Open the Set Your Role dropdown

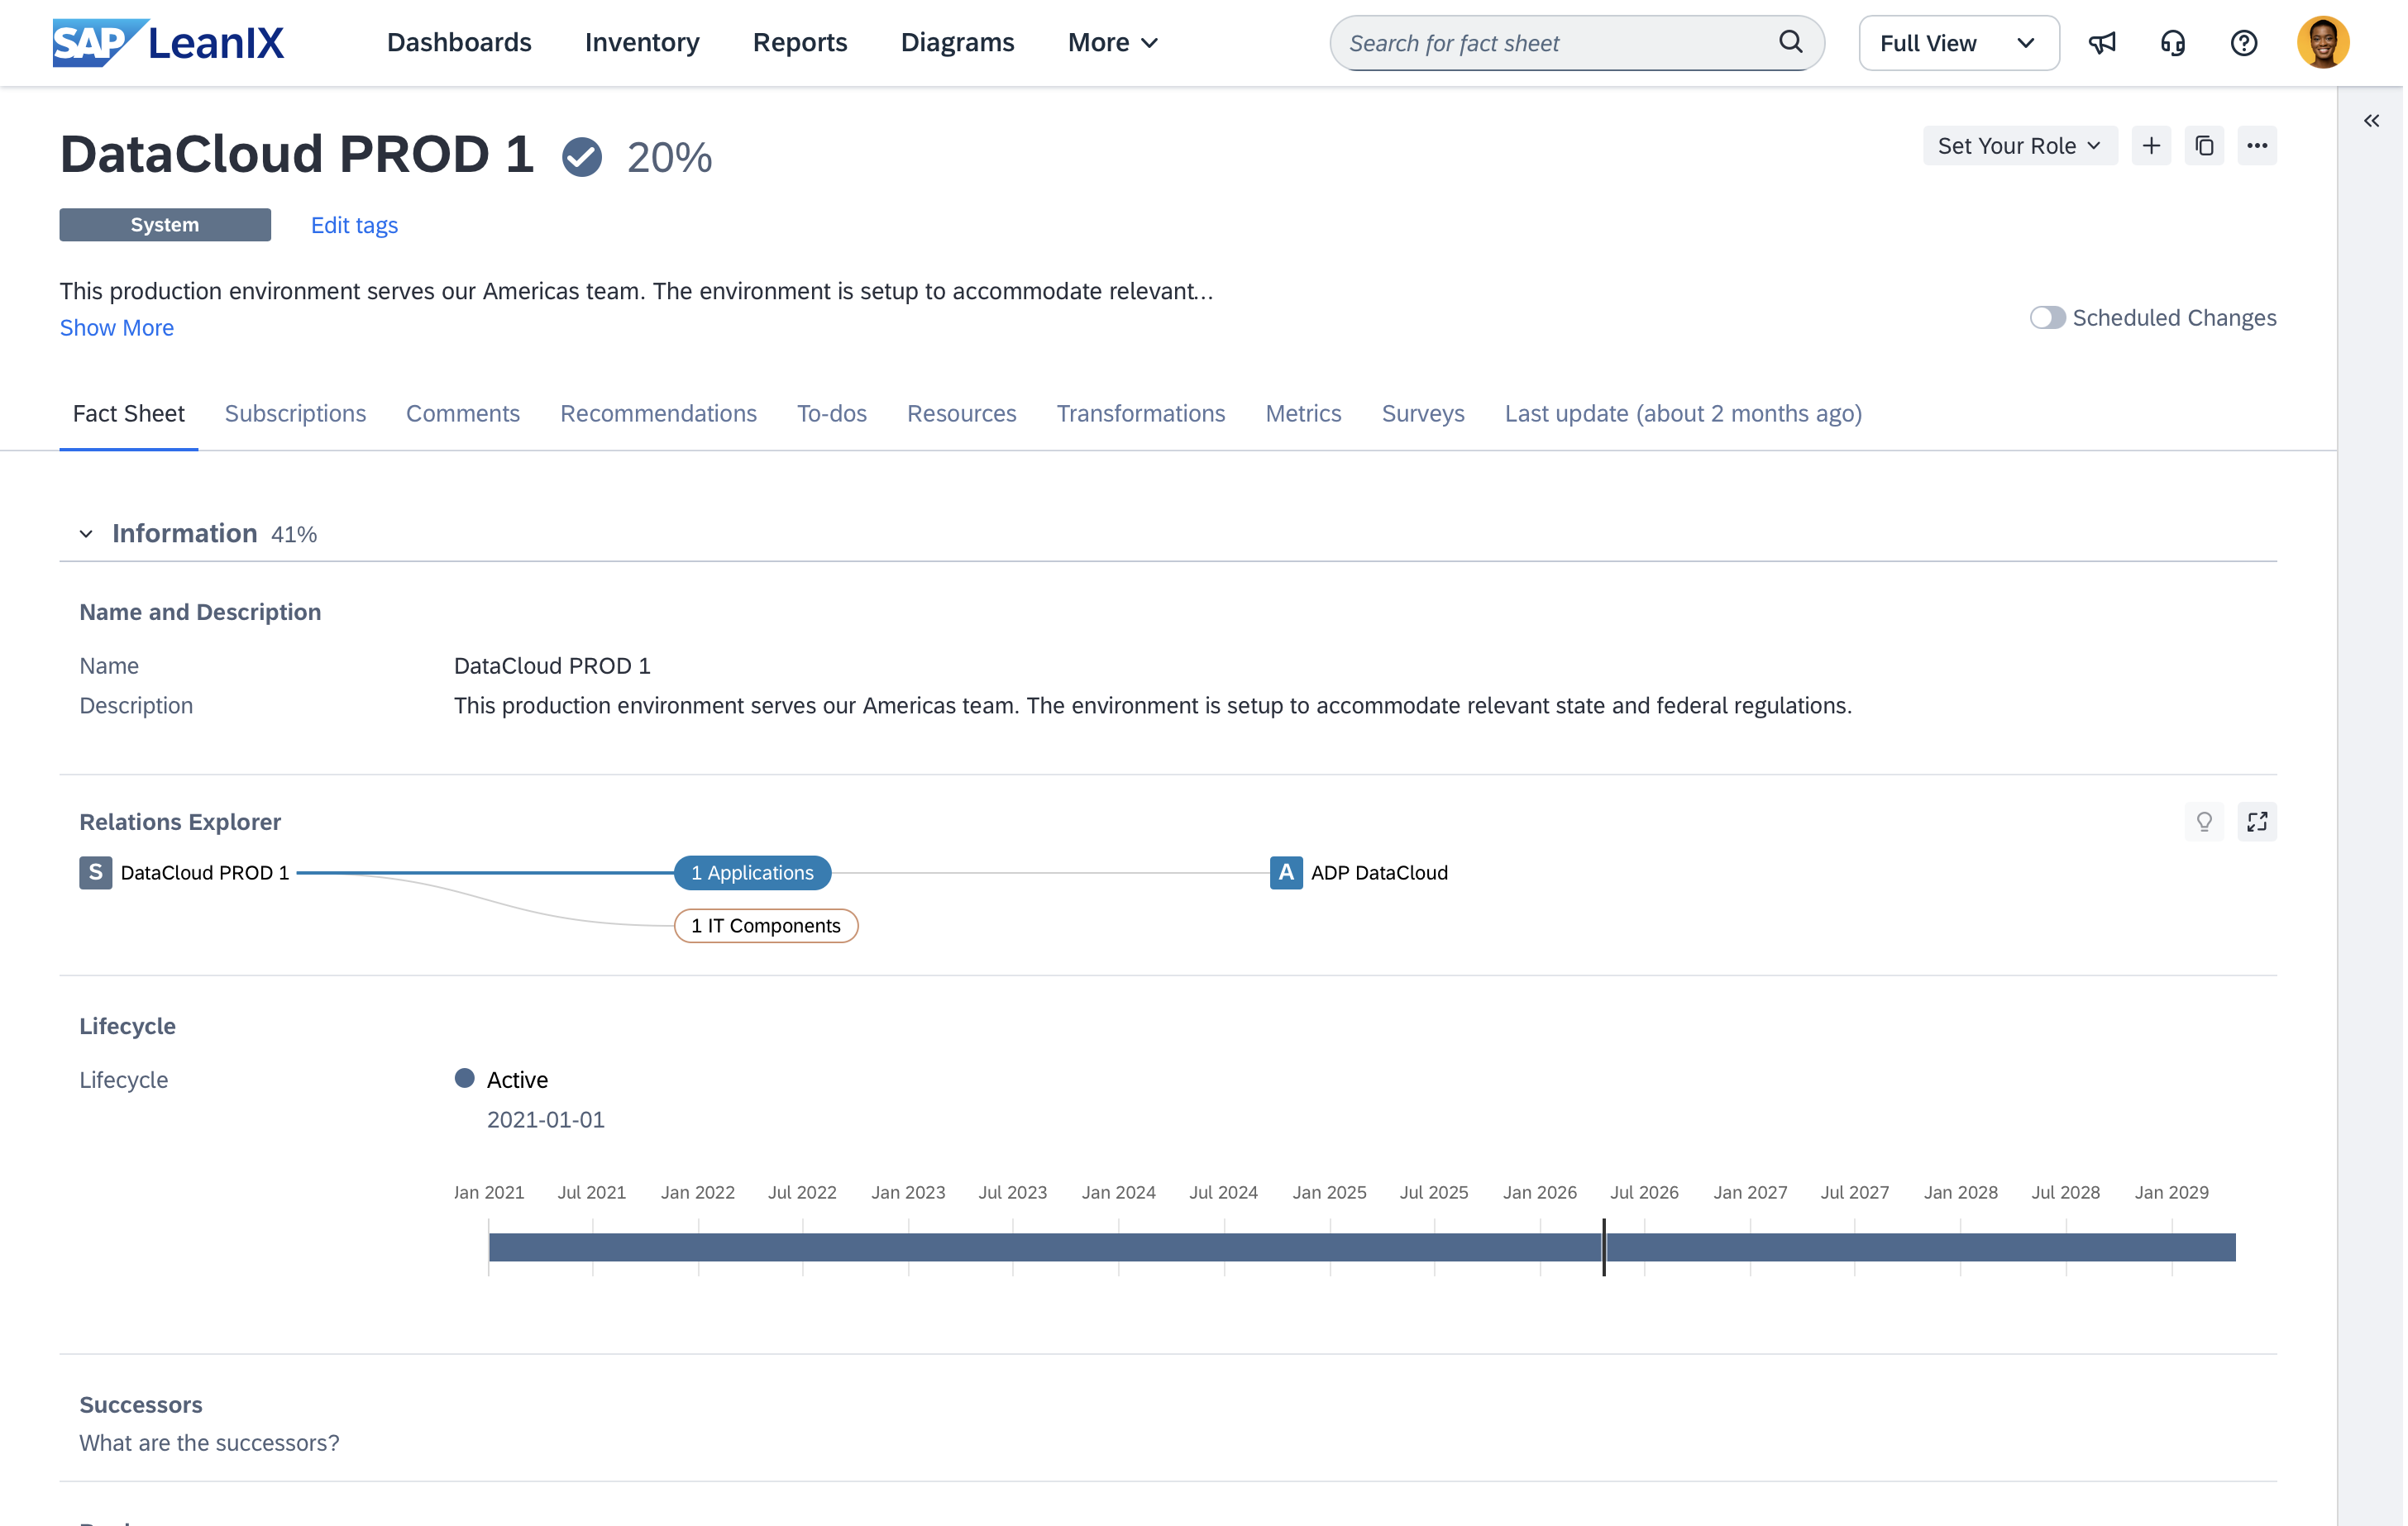click(2020, 146)
